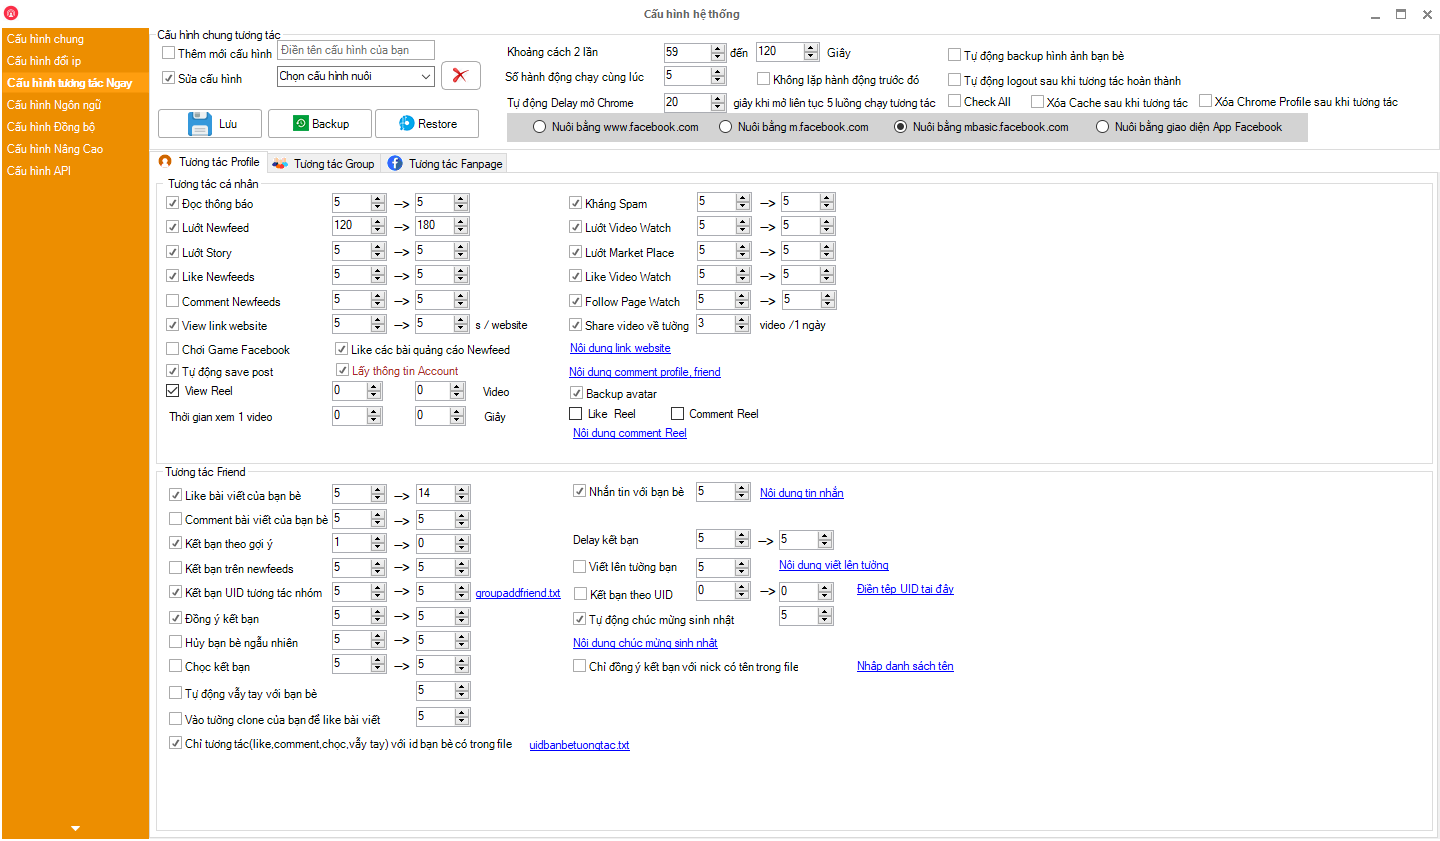Click the Tương tác Group people icon

click(280, 163)
